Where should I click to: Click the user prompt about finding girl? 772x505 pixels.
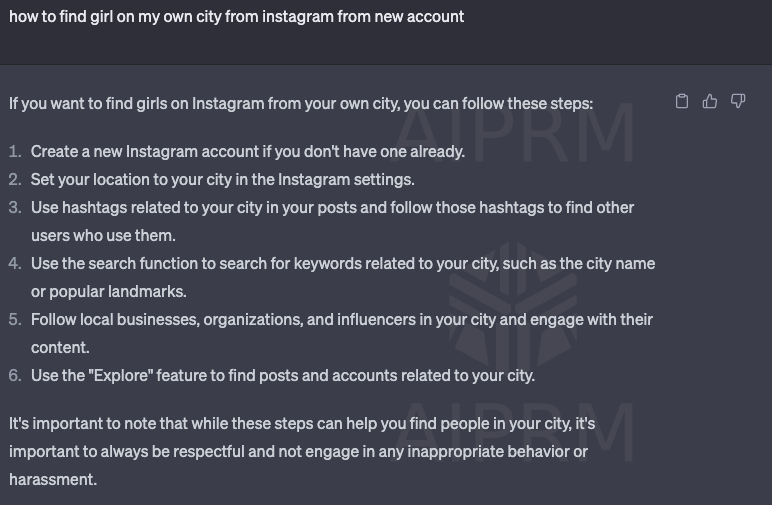[236, 17]
